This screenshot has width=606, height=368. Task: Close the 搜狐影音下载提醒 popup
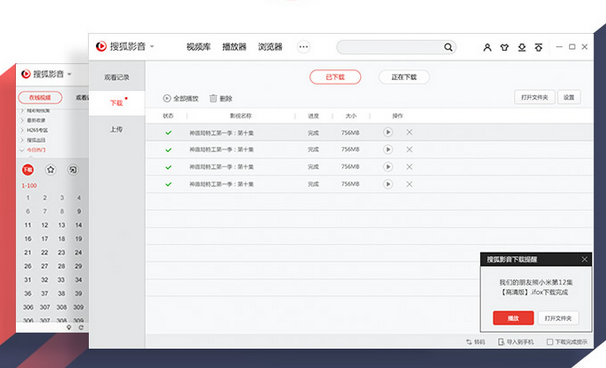[x=584, y=259]
